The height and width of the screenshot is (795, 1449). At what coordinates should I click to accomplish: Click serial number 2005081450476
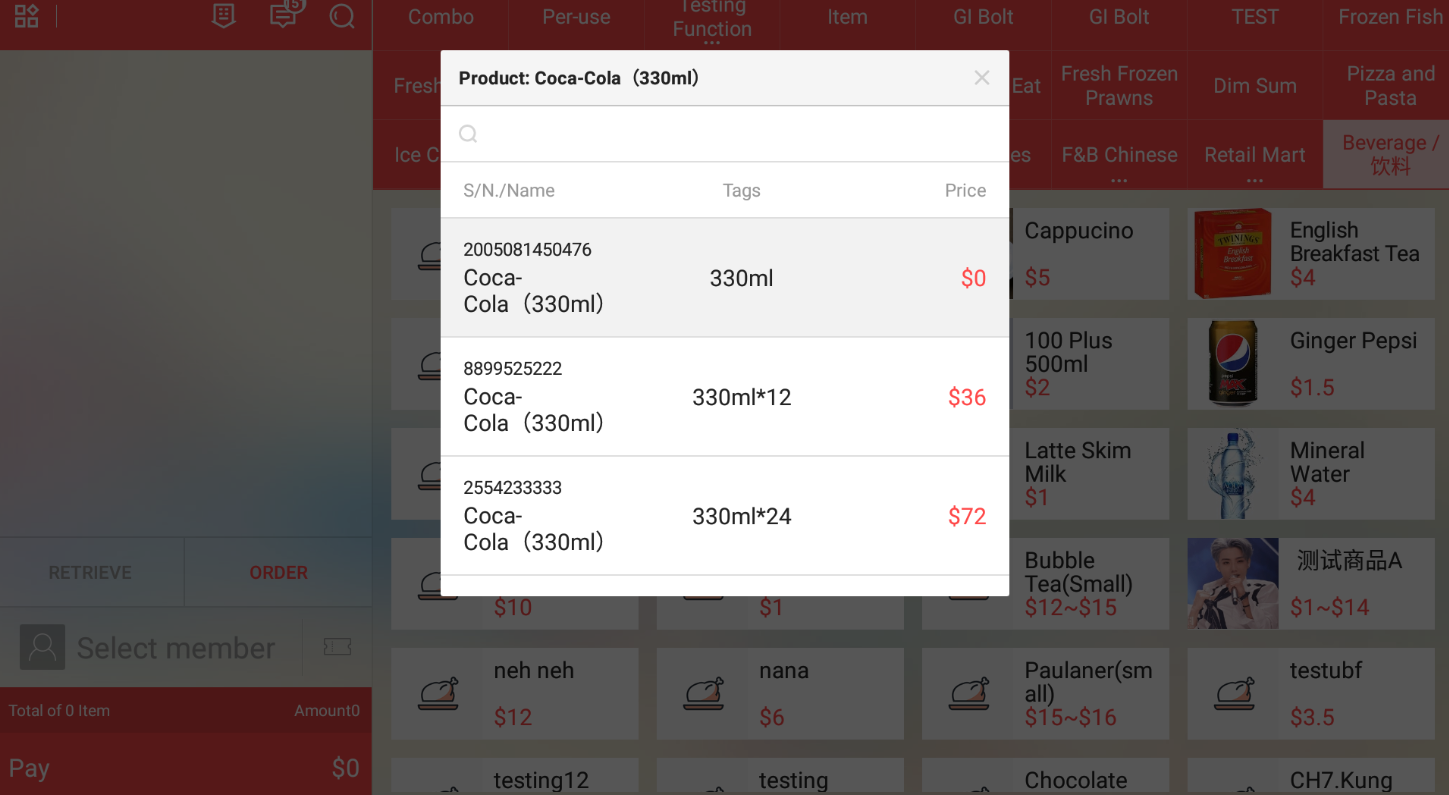[527, 250]
